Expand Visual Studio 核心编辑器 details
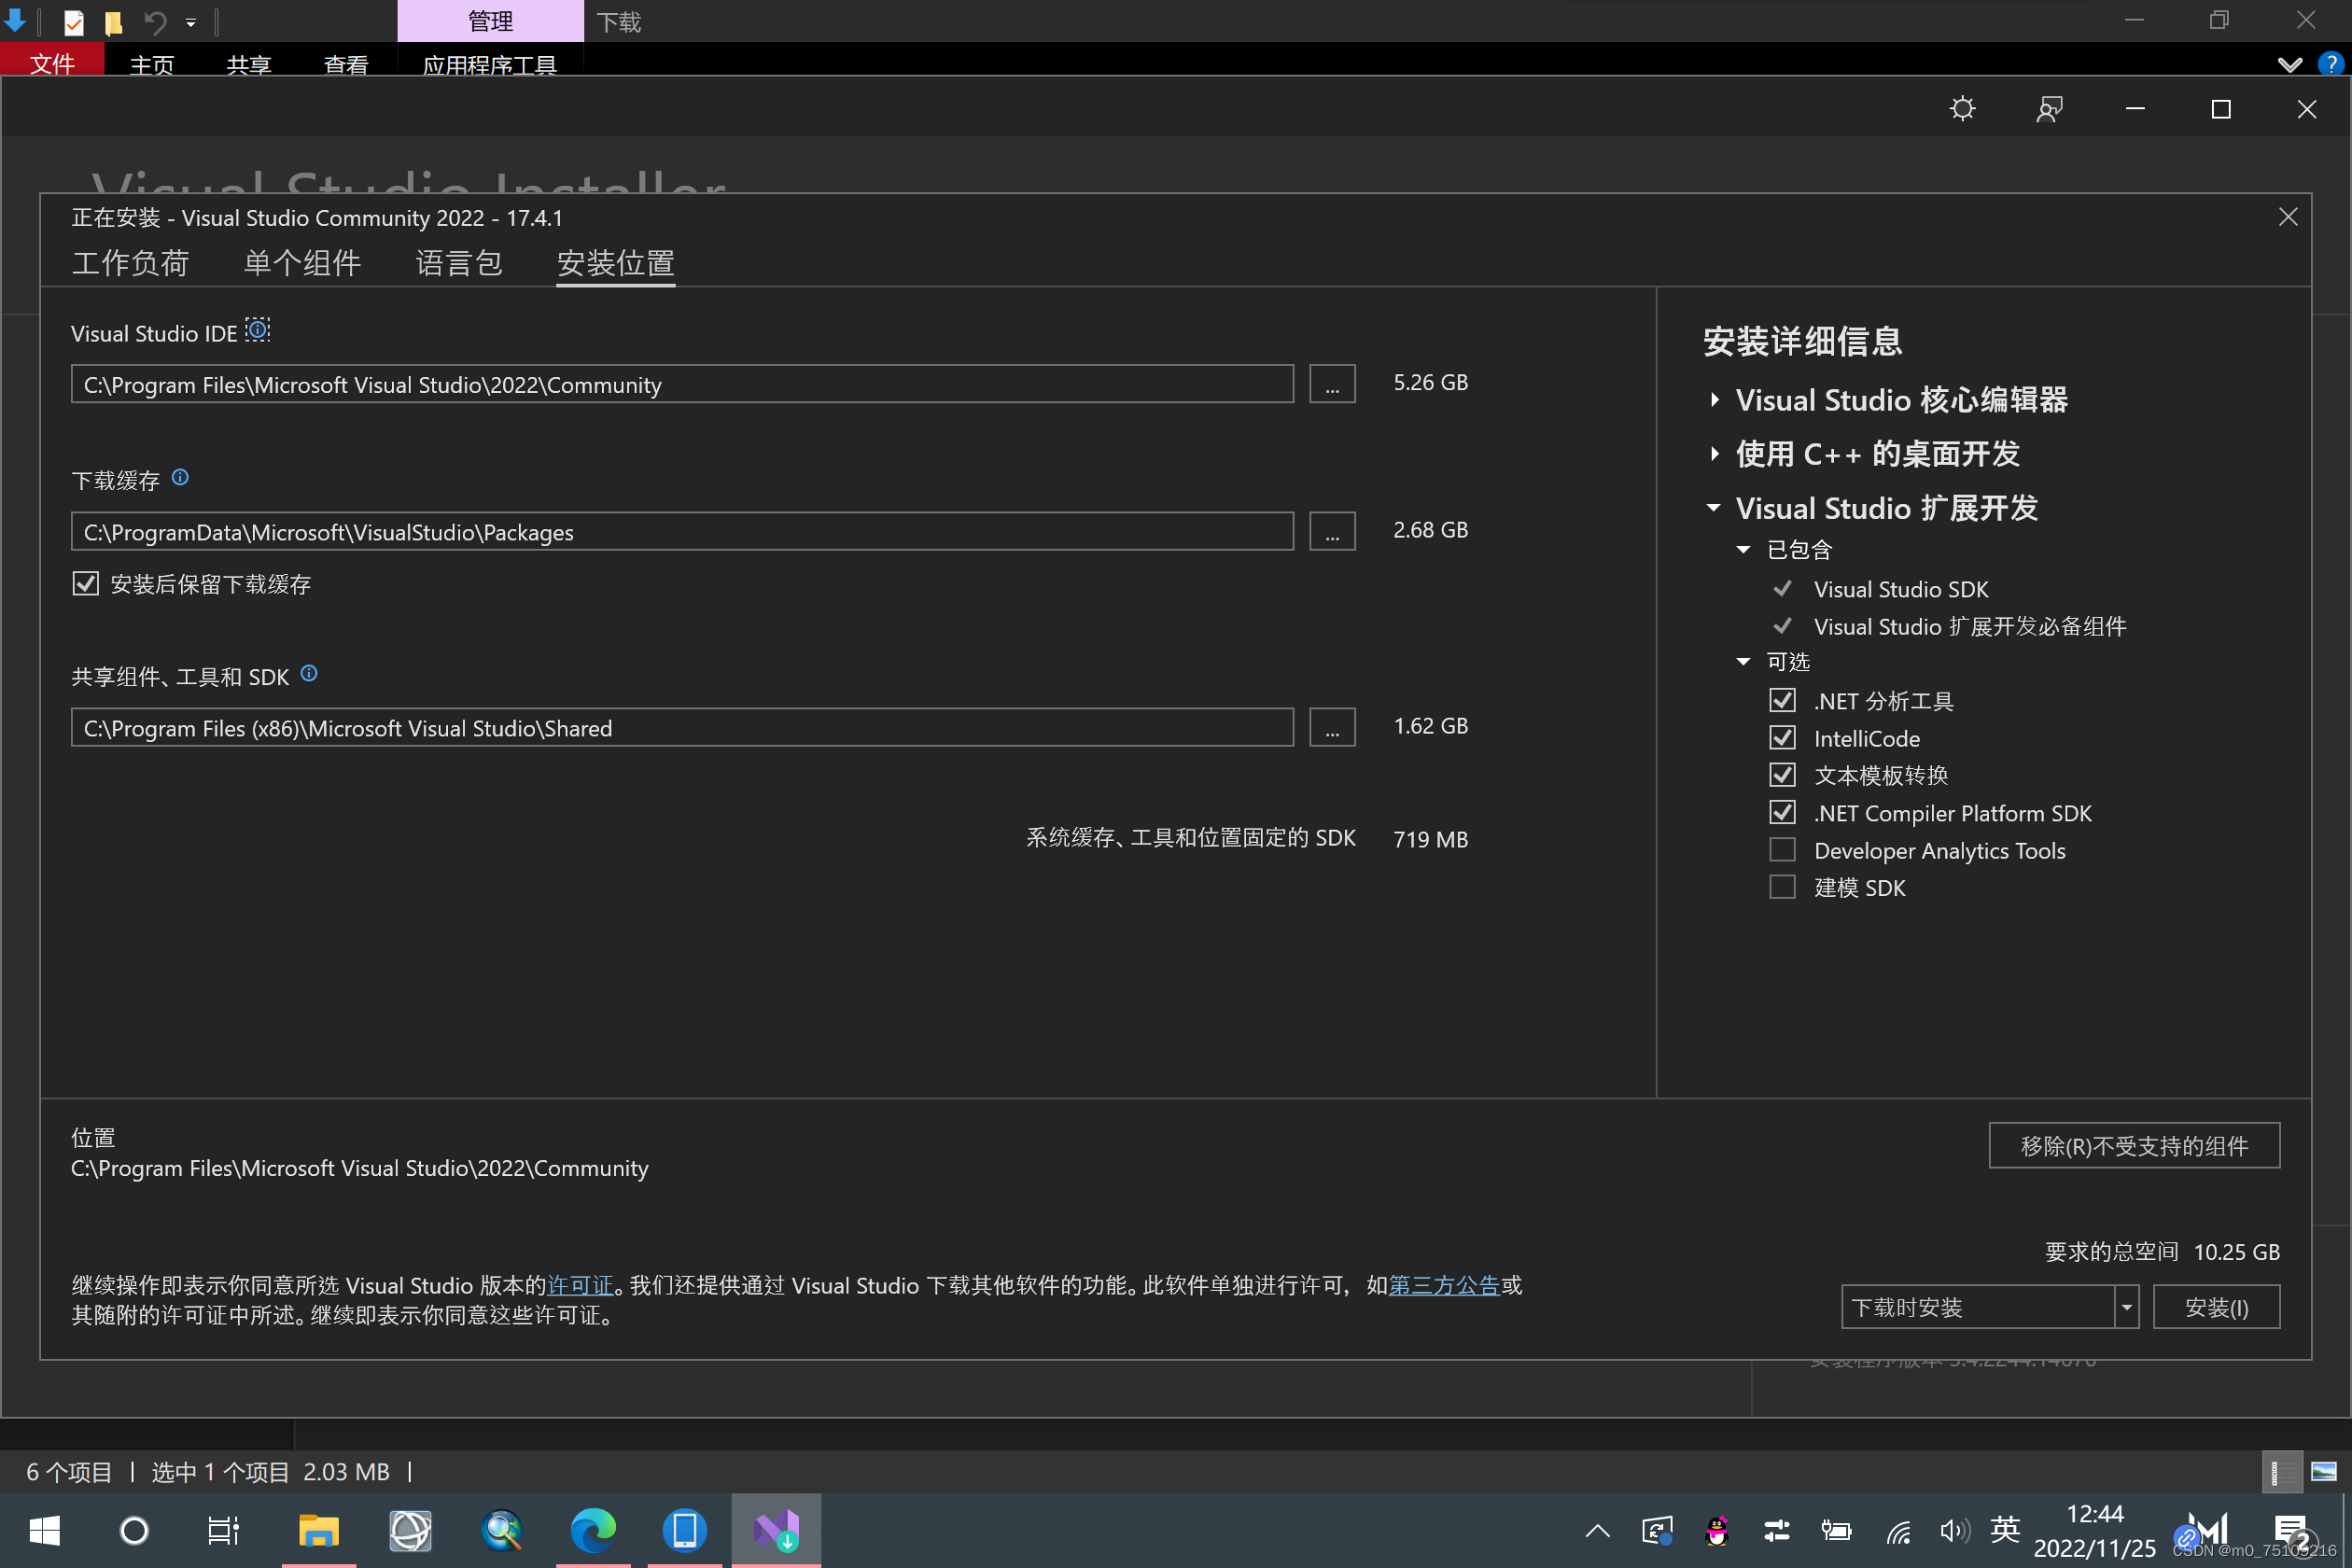This screenshot has width=2352, height=1568. click(x=1715, y=400)
